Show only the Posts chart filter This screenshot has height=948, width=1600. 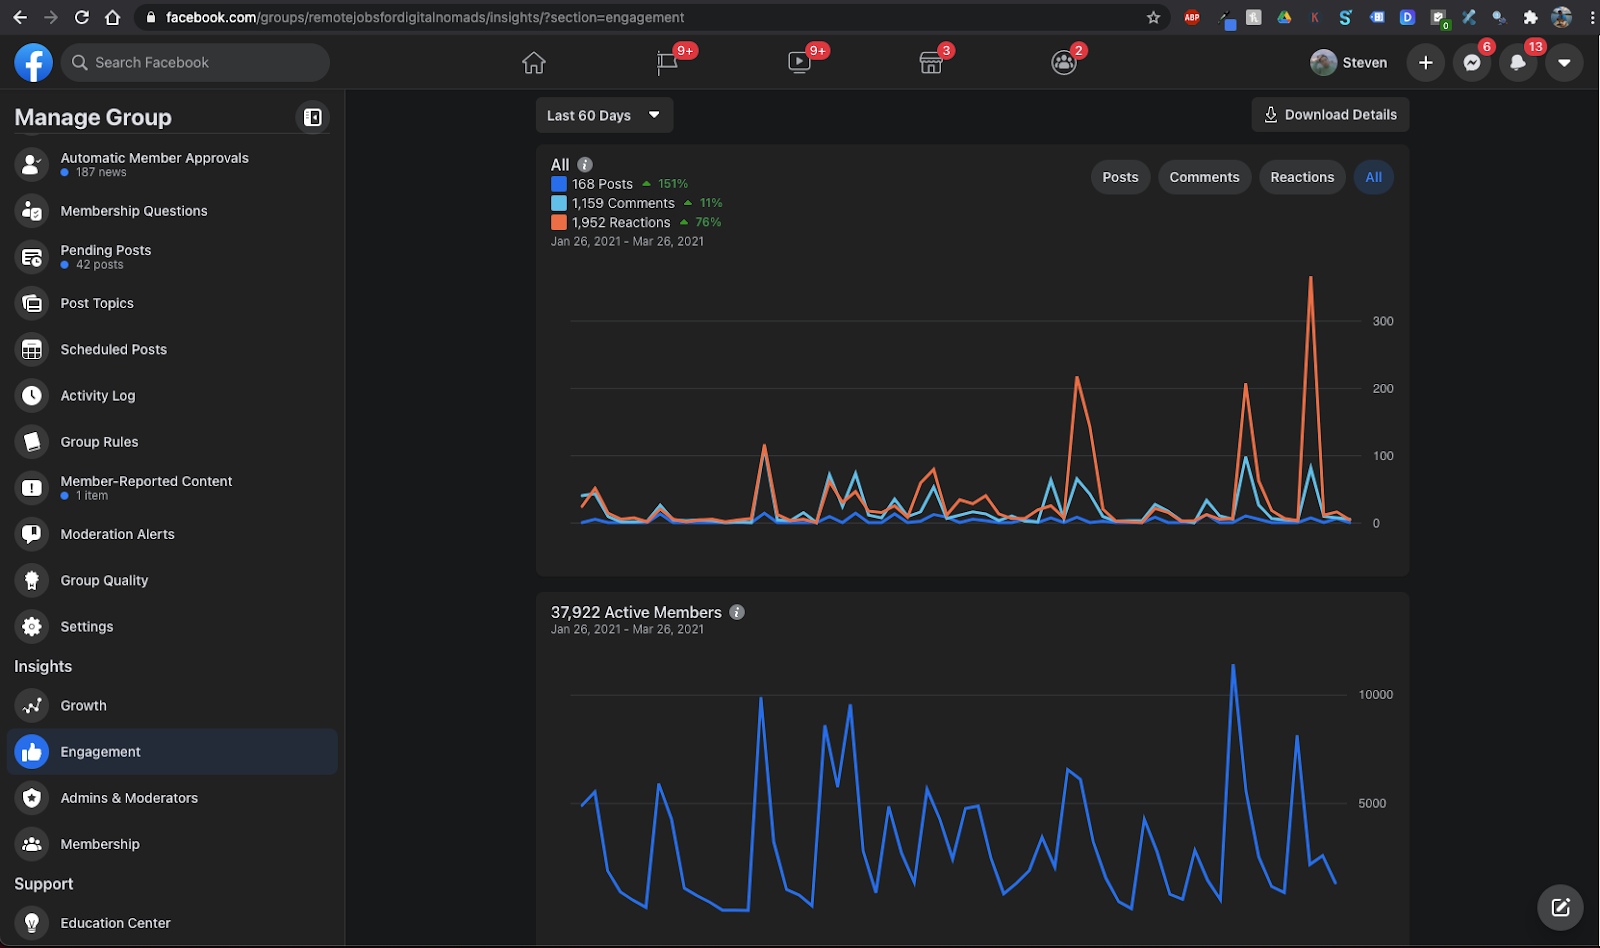(x=1120, y=177)
